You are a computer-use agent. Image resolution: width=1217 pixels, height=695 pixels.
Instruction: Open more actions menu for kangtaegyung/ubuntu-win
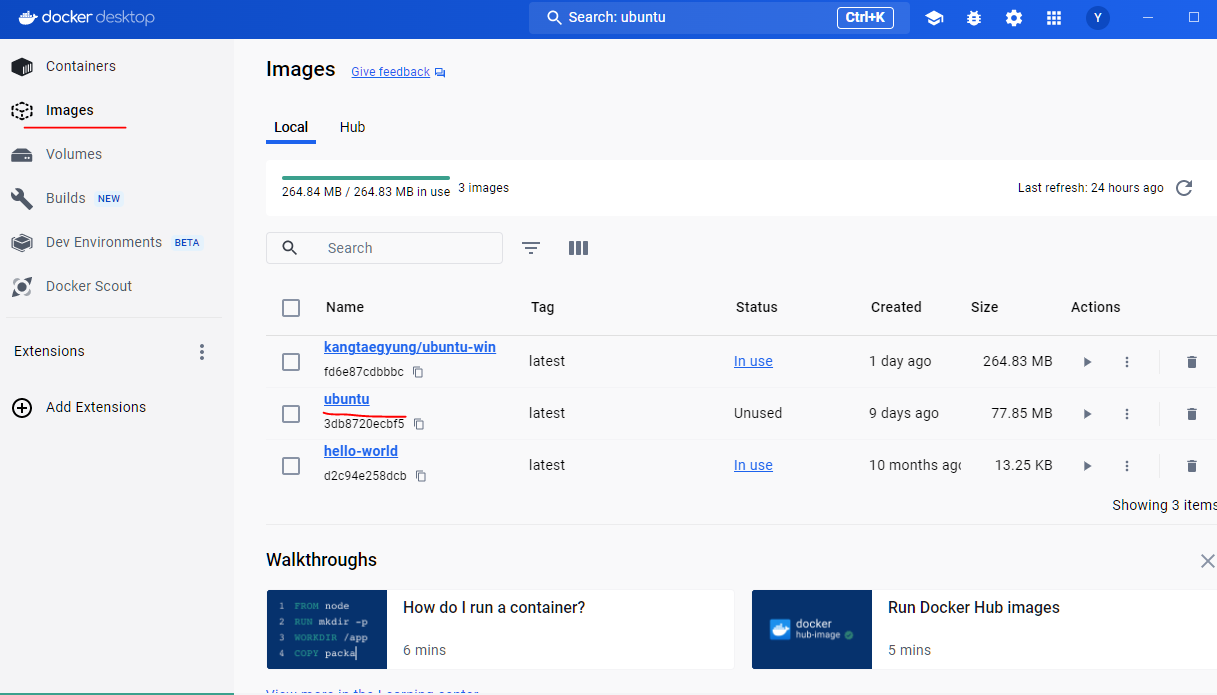tap(1127, 362)
